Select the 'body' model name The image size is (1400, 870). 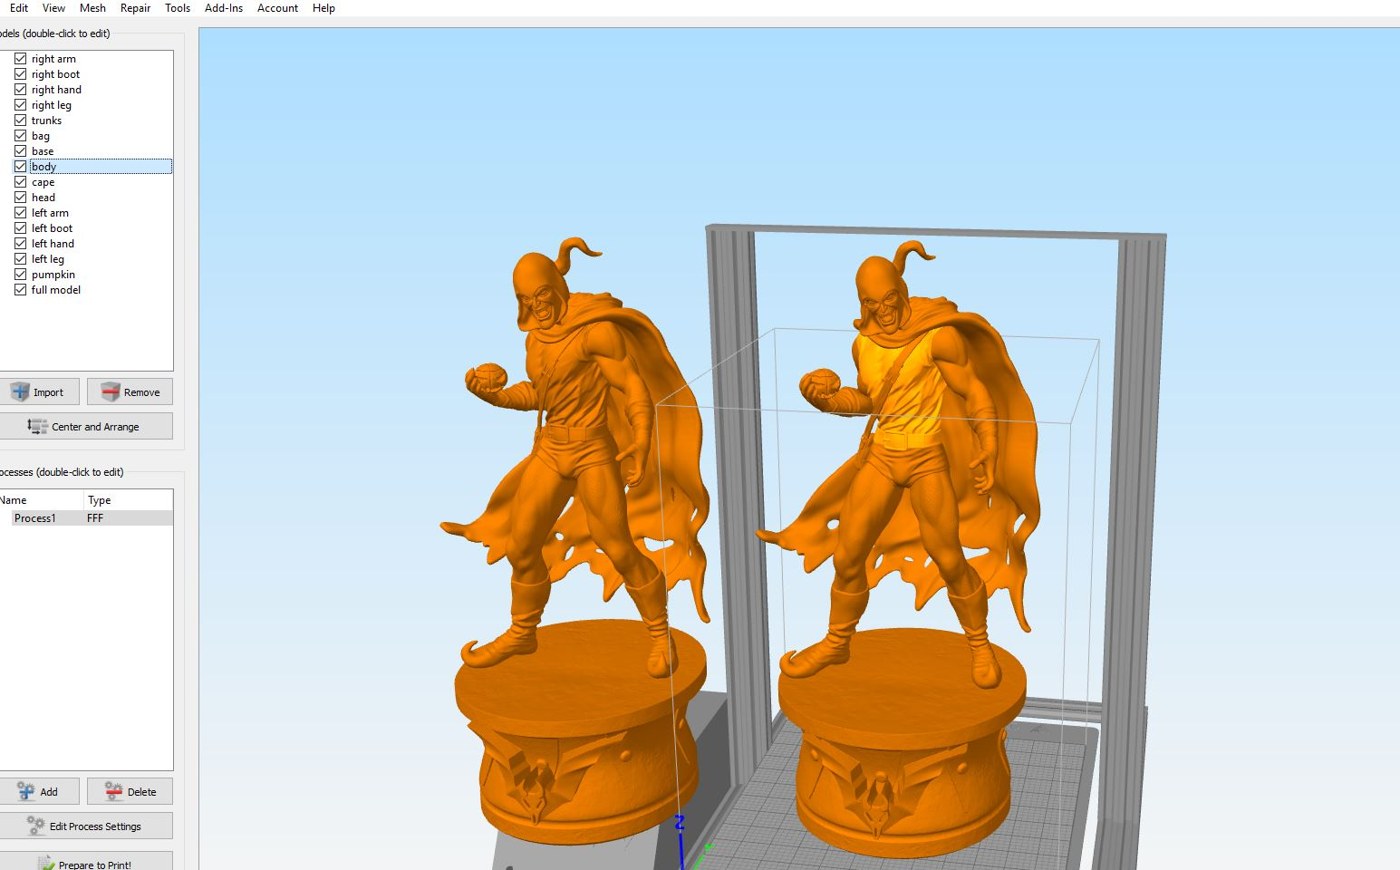point(43,166)
